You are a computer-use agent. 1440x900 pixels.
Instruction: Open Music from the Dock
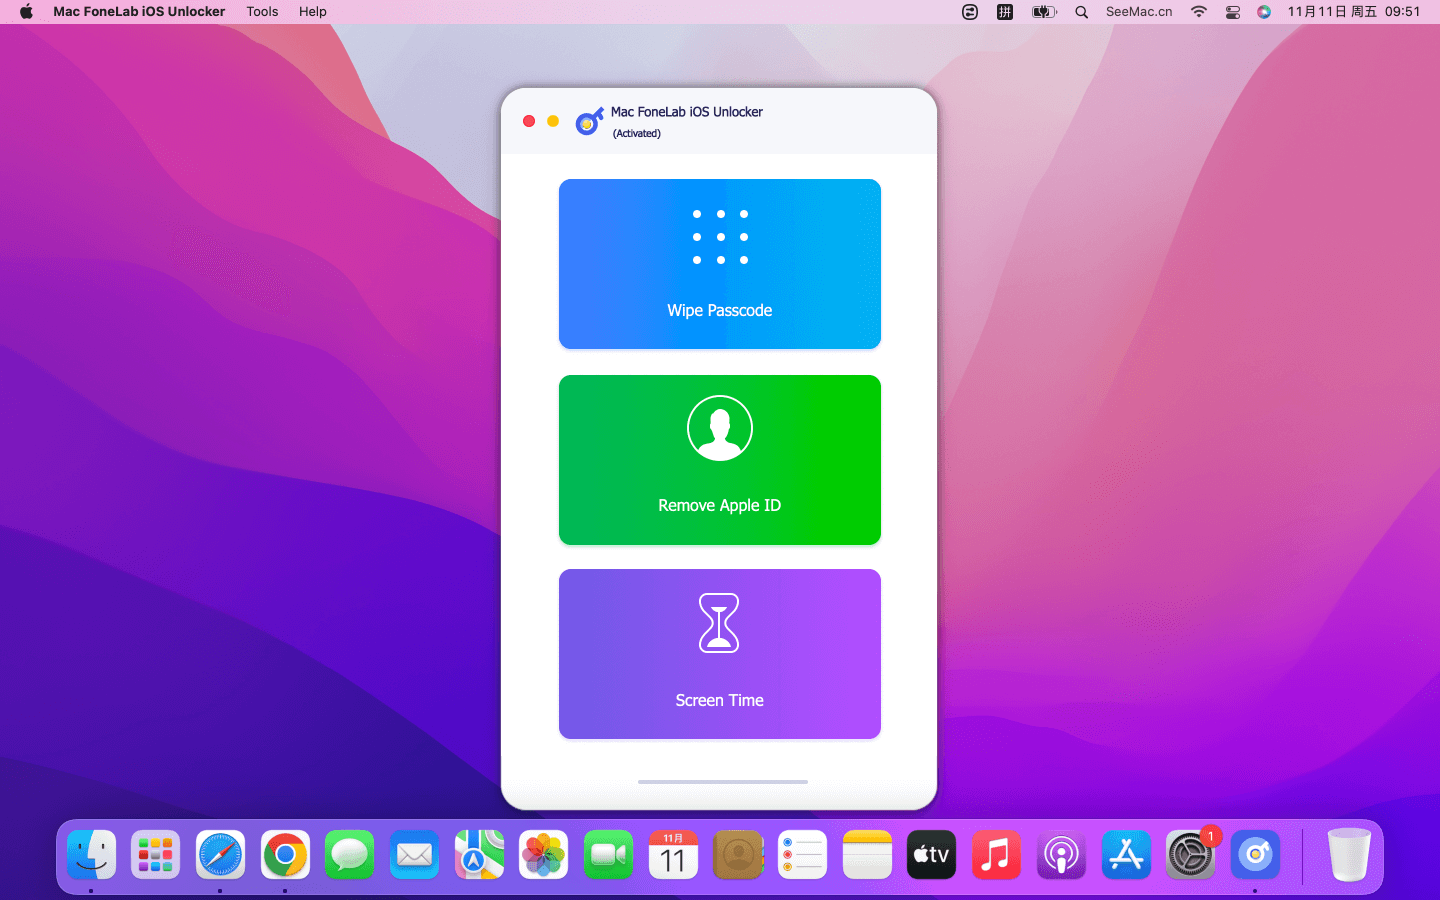pyautogui.click(x=996, y=855)
